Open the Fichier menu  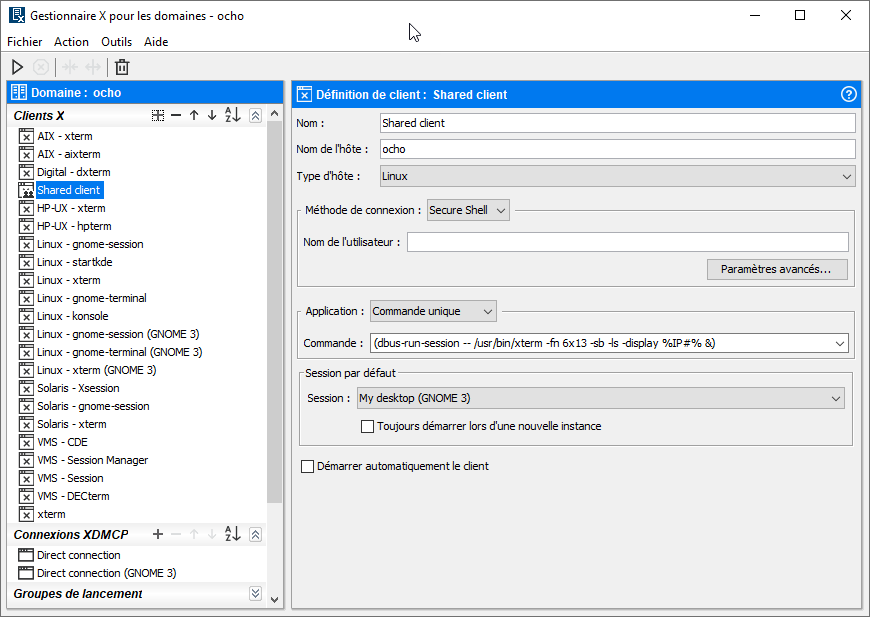coord(25,42)
